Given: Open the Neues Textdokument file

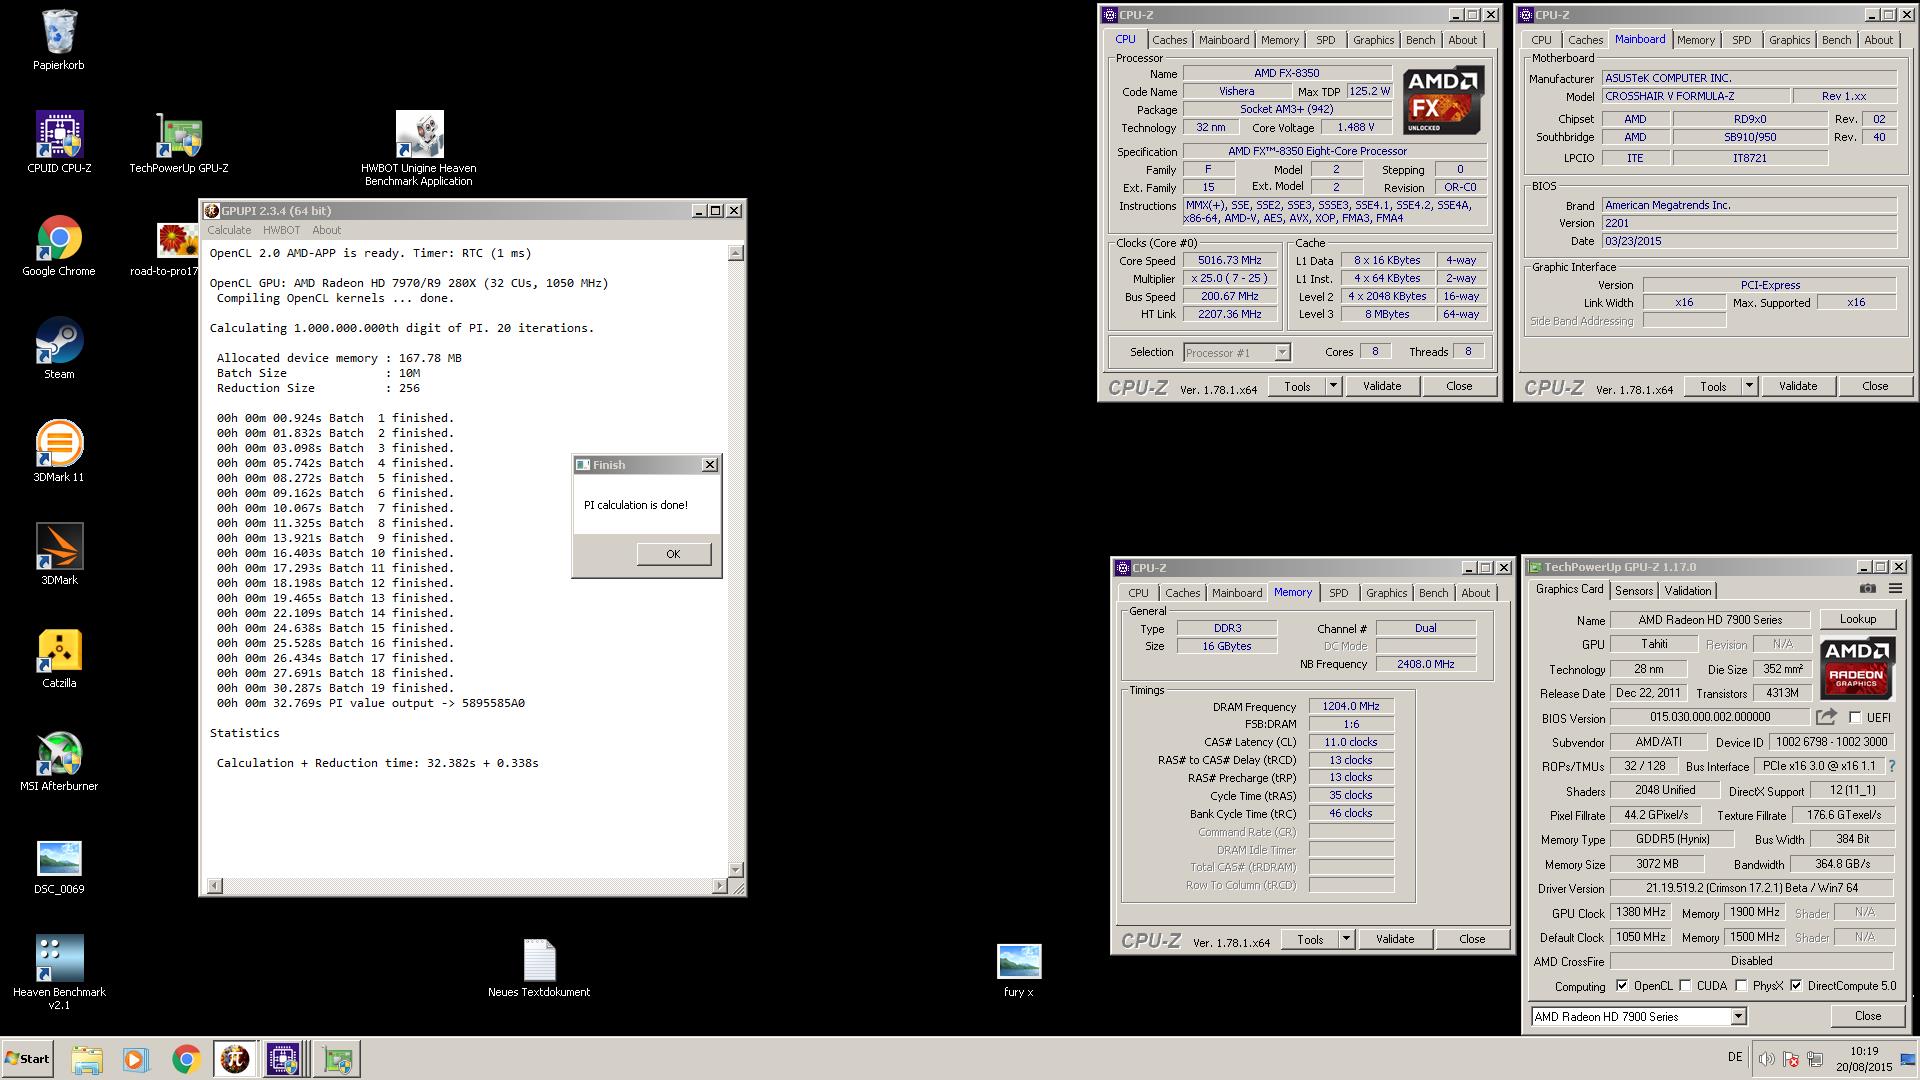Looking at the screenshot, I should pyautogui.click(x=539, y=968).
